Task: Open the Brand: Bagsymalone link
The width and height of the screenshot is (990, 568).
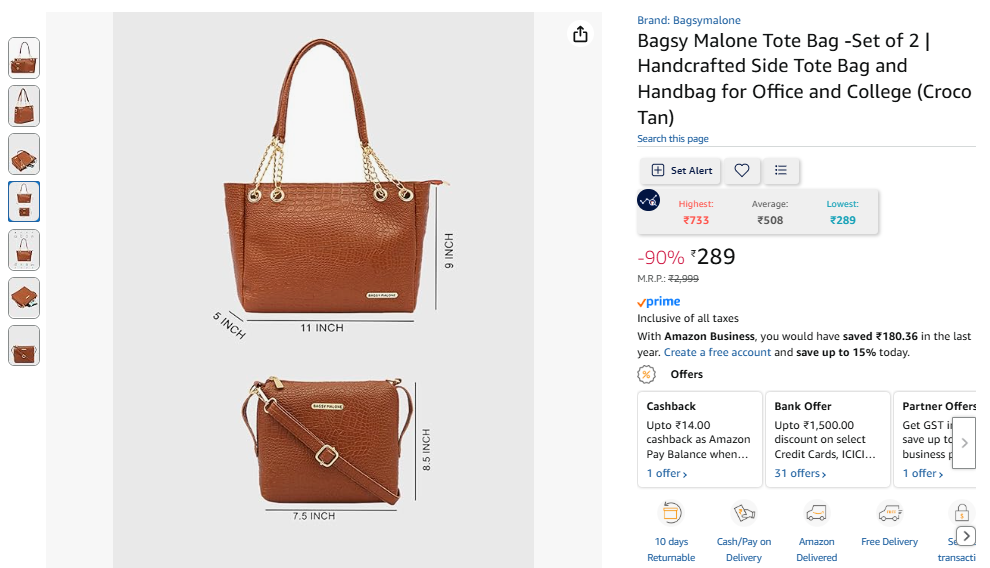Action: coord(688,20)
